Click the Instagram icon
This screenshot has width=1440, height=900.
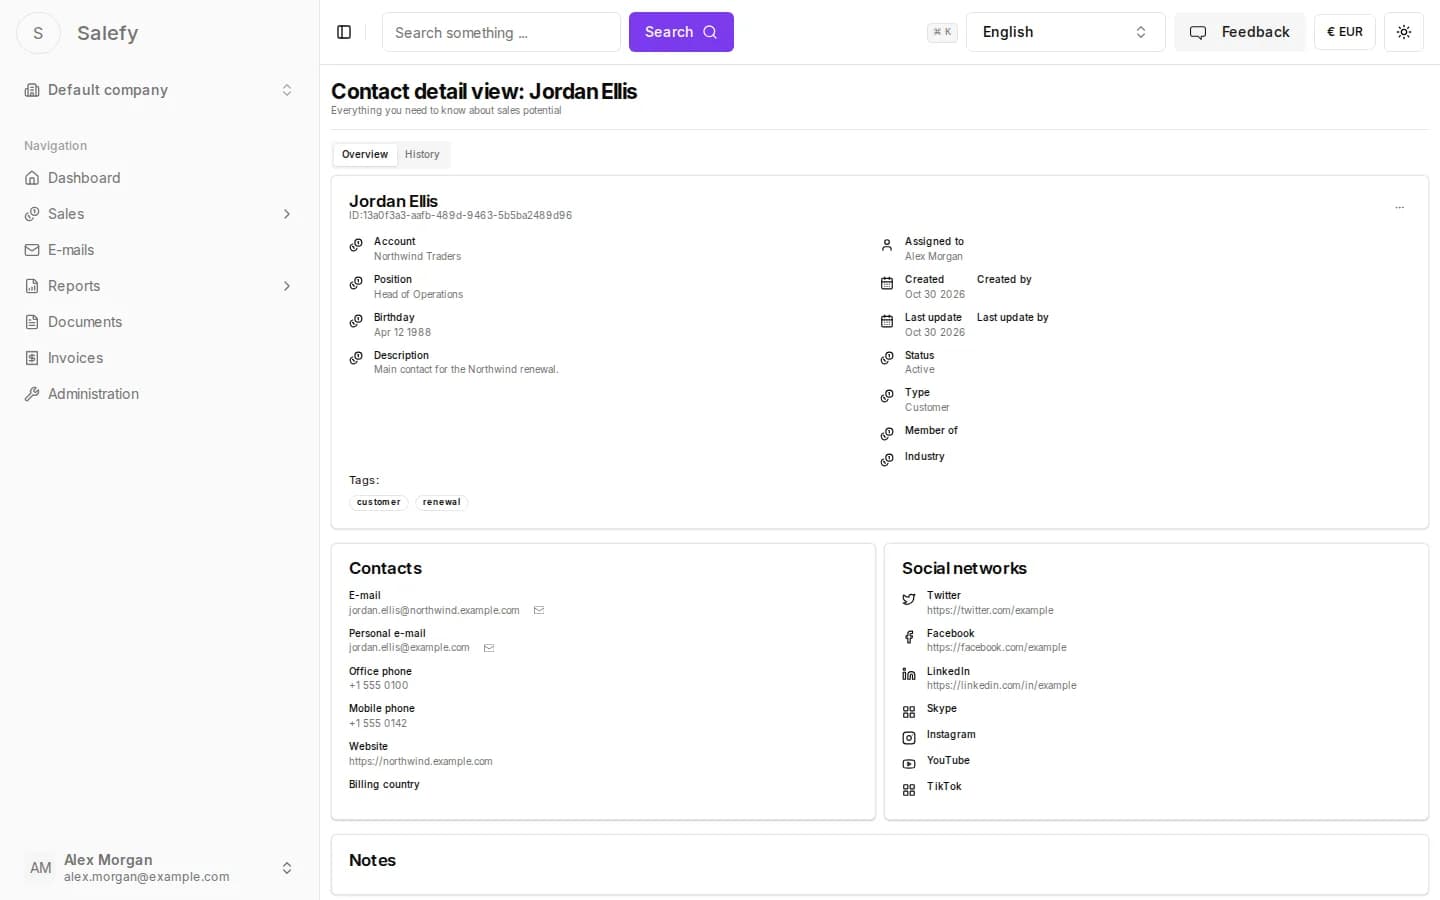(909, 738)
